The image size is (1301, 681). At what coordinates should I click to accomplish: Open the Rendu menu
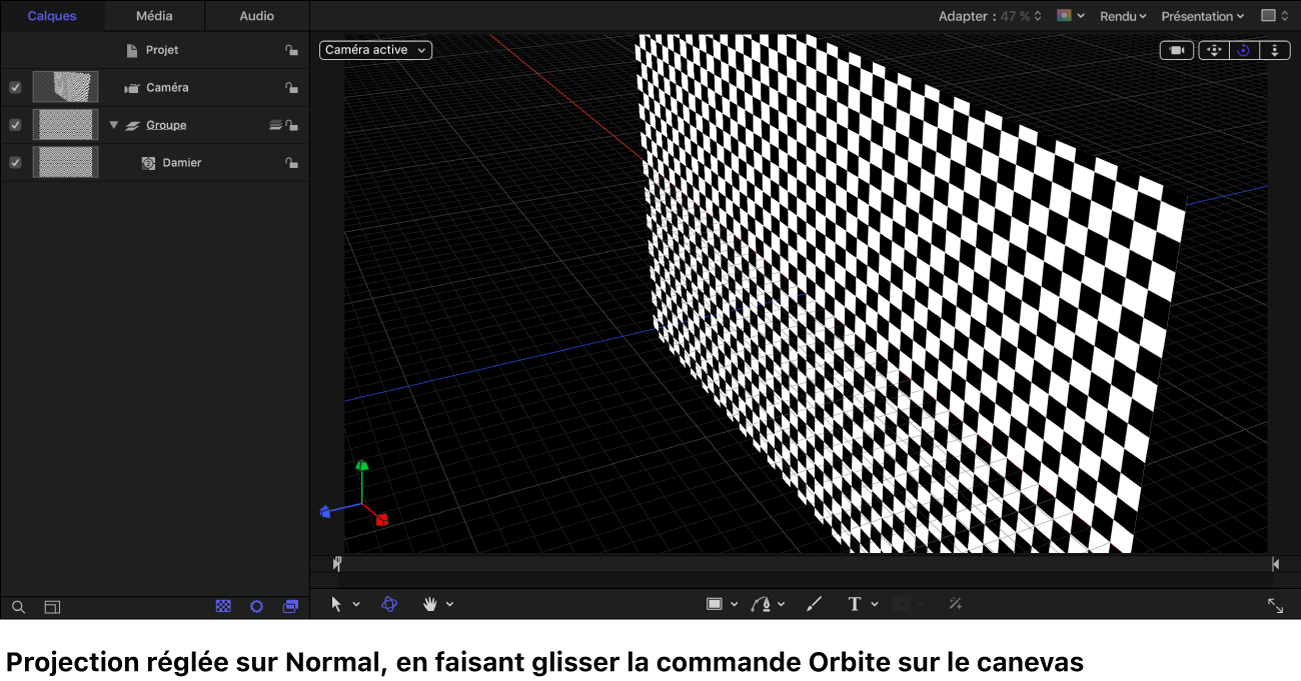coord(1122,16)
